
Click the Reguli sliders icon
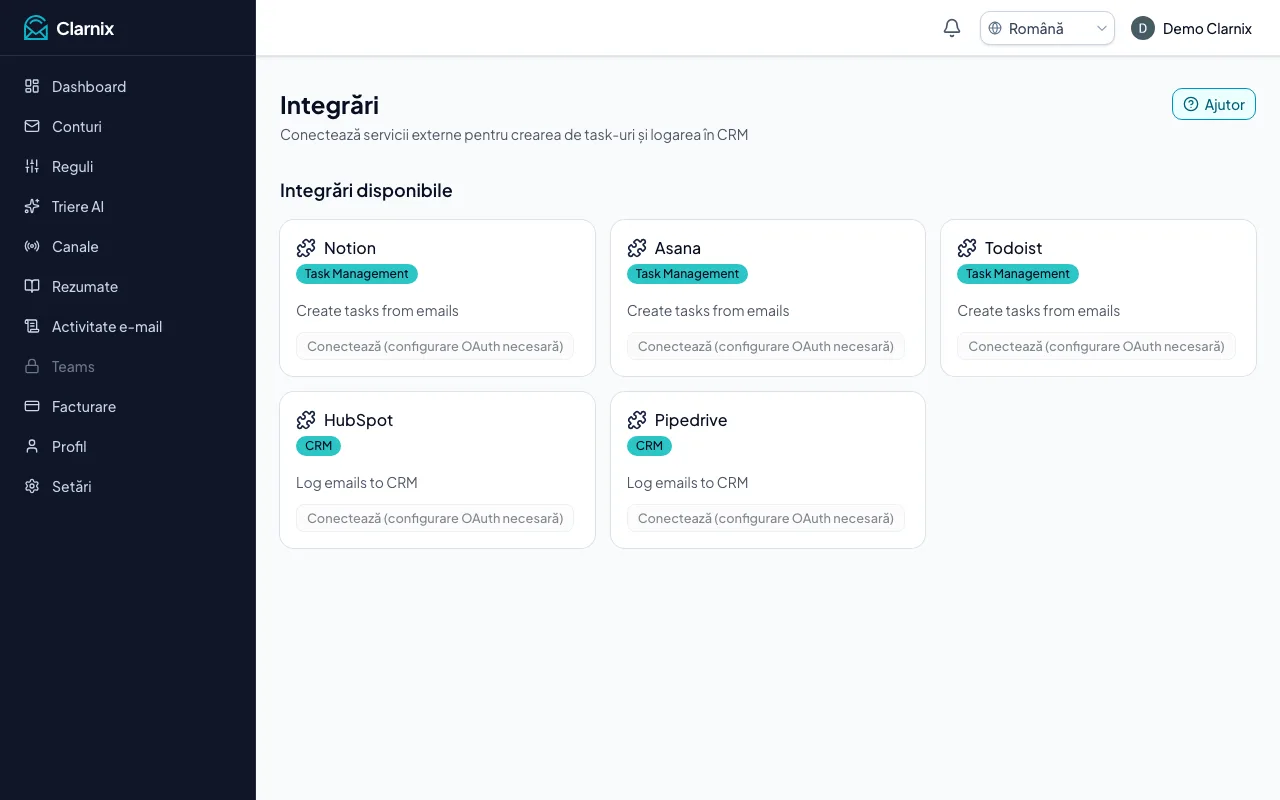pyautogui.click(x=32, y=166)
